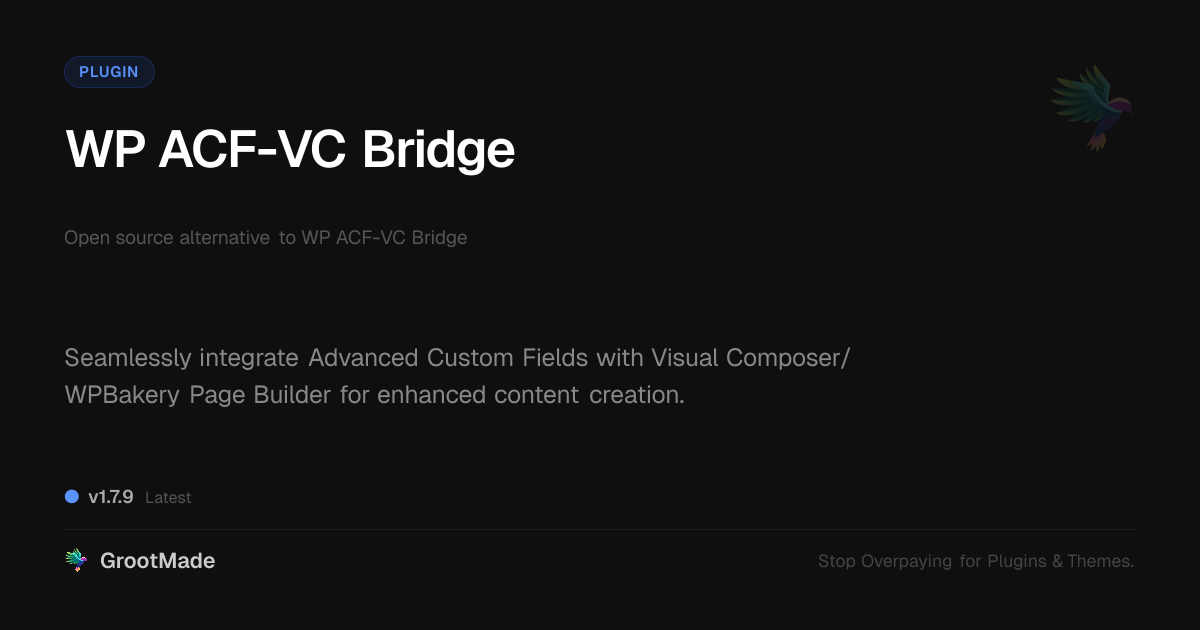Click the 'Seamlessly integrate' words

click(181, 357)
